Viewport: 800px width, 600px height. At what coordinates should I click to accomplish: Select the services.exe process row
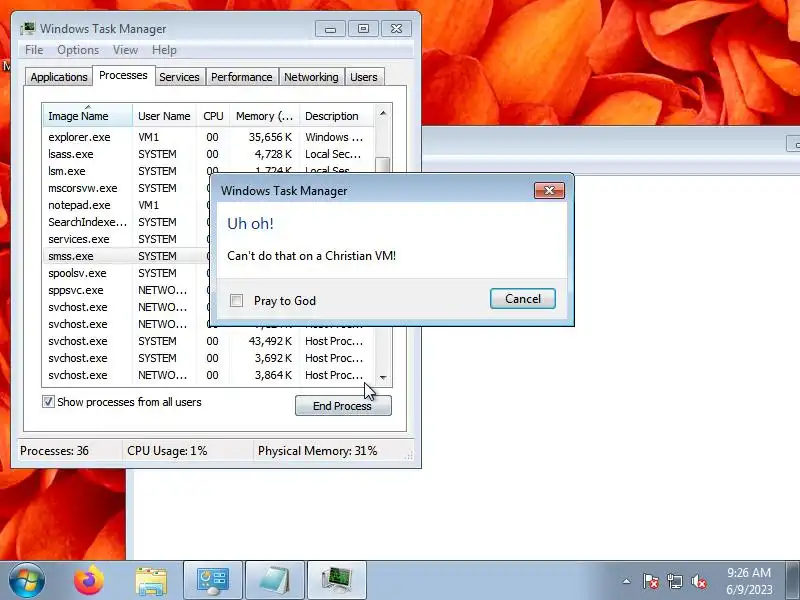(127, 239)
